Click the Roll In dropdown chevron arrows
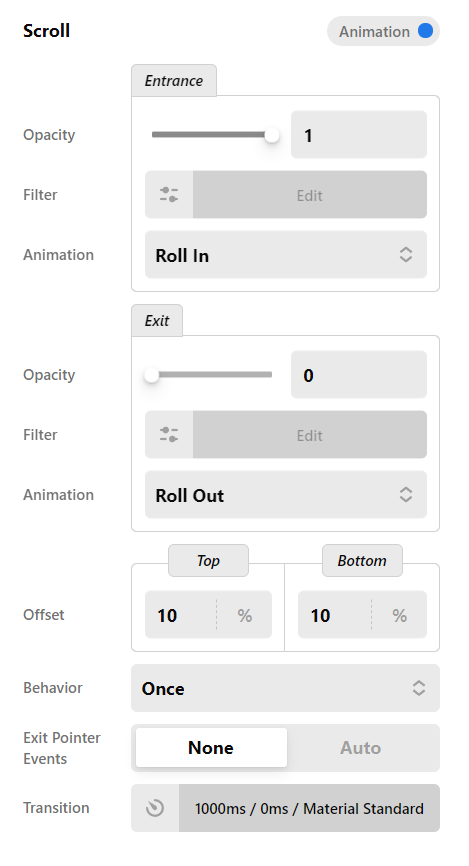 406,255
